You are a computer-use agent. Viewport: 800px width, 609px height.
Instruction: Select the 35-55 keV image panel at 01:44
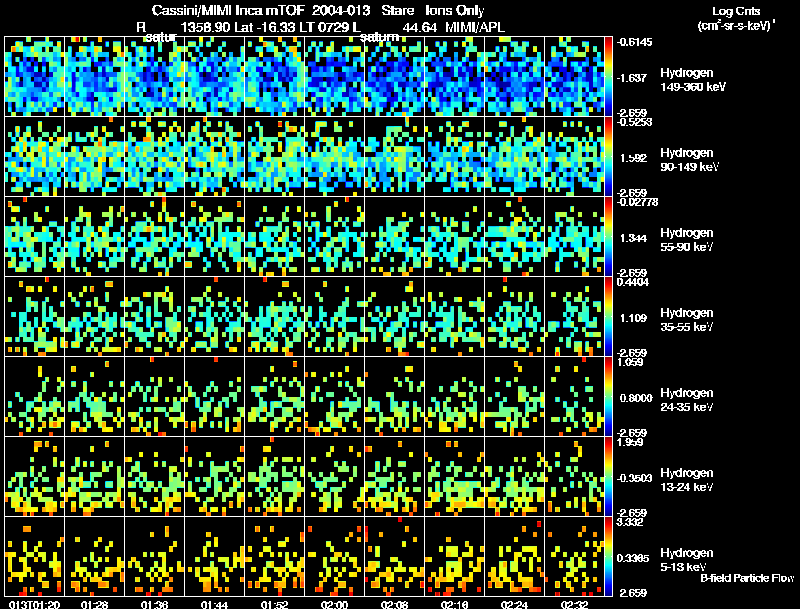coord(215,317)
